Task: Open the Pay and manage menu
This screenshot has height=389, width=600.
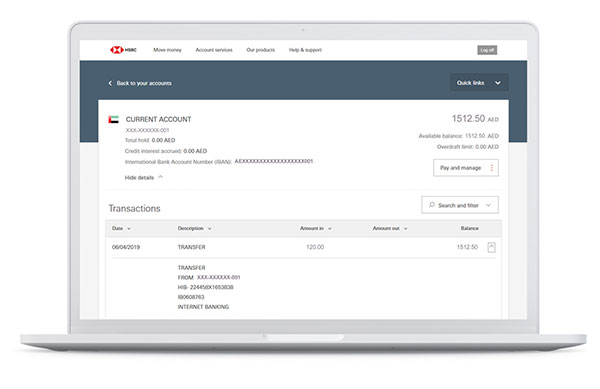Action: coord(466,168)
